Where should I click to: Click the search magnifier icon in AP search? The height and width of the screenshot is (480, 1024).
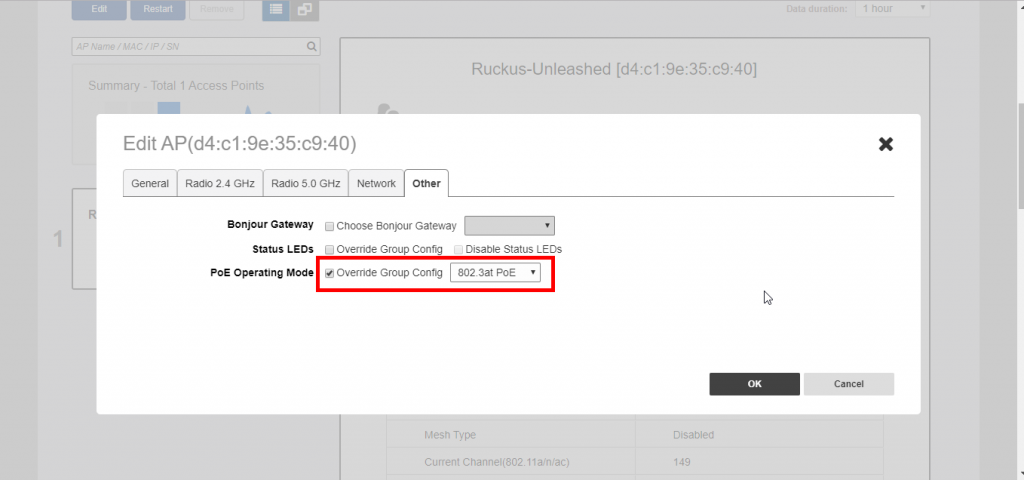[x=312, y=47]
